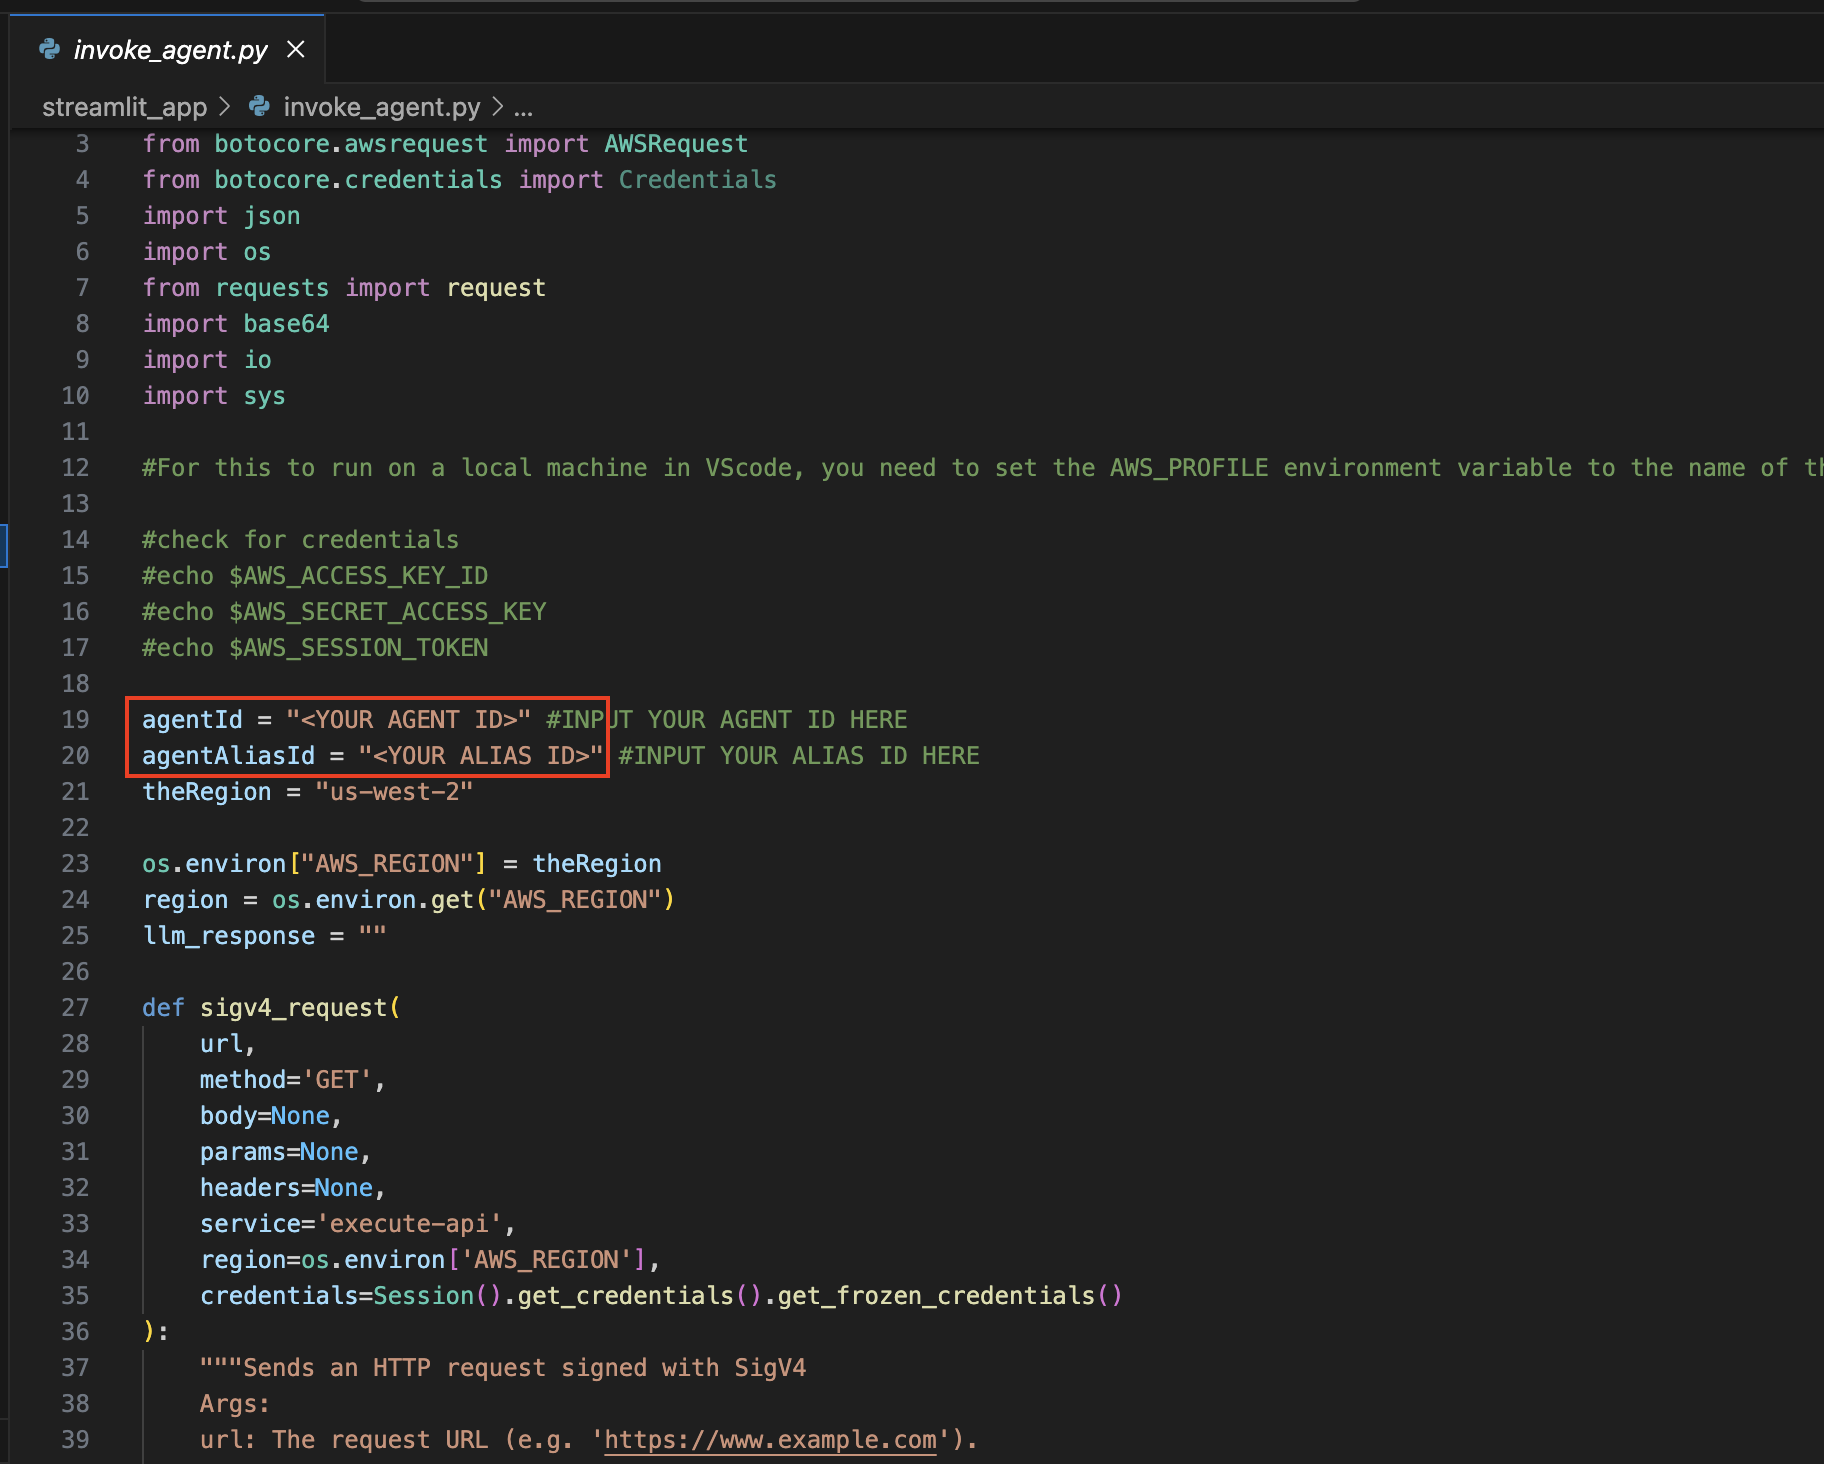Screen dimensions: 1824x1464
Task: Place cursor on "<YOUR ALIAS ID>" string
Action: 481,756
